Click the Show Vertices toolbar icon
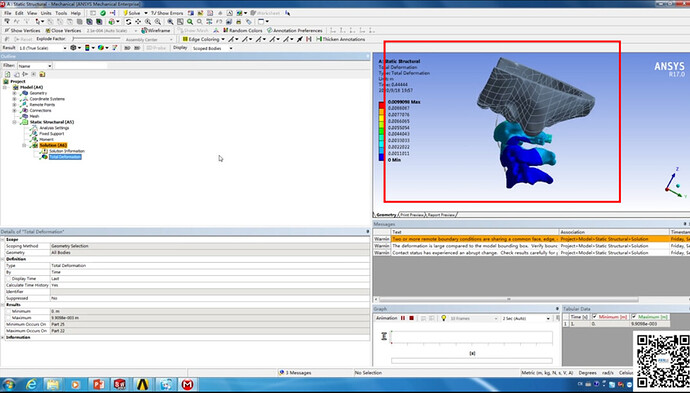The width and height of the screenshot is (690, 393). coord(7,30)
